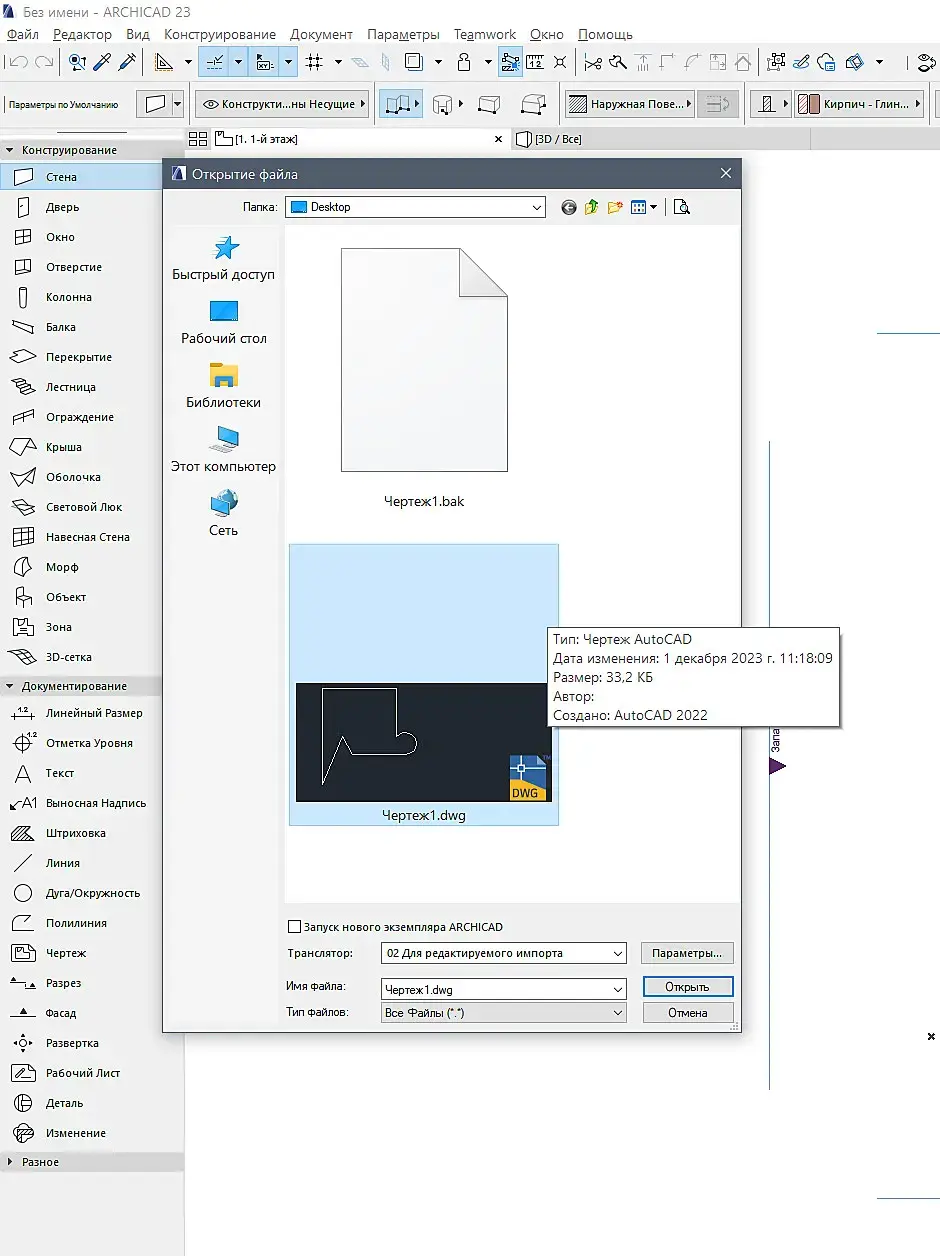Toggle Suspend Groups lock icon
This screenshot has height=1256, width=940.
point(464,62)
